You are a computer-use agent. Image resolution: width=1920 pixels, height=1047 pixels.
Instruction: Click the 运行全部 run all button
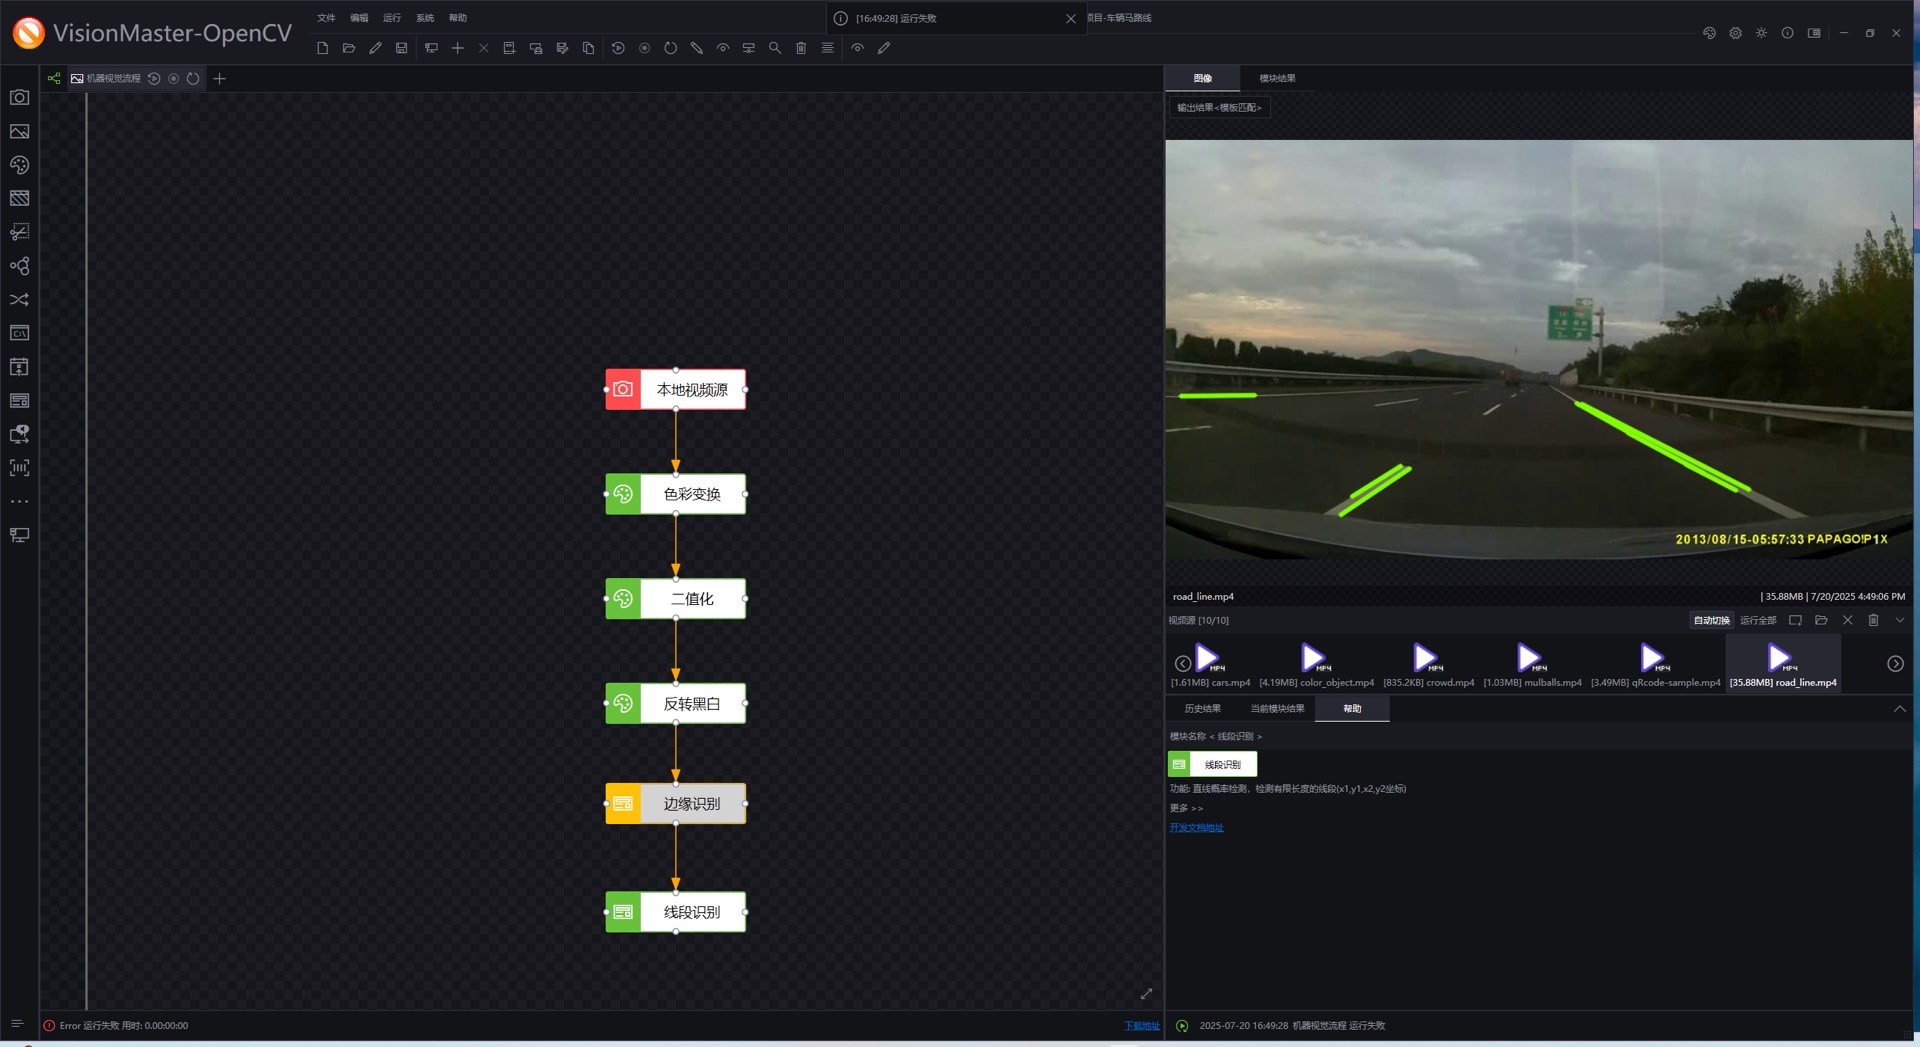(x=1757, y=620)
